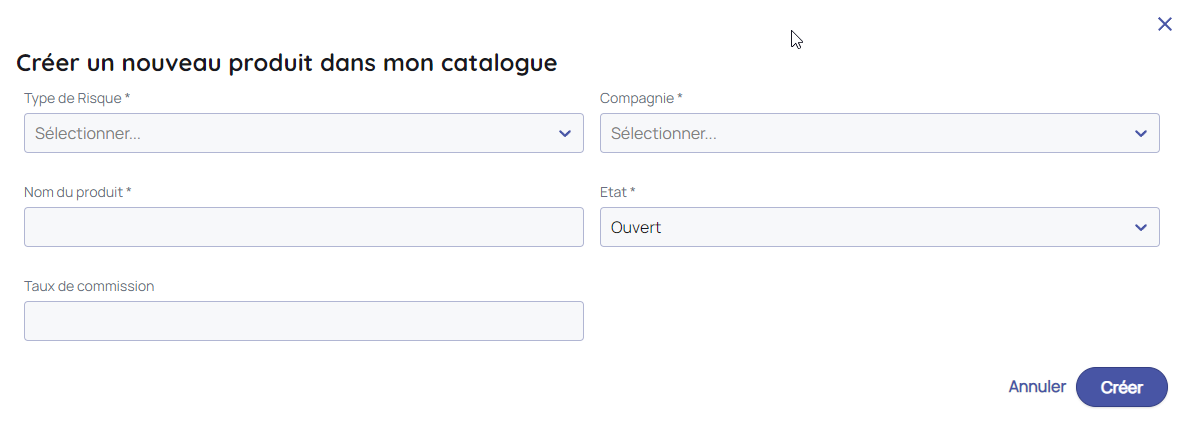1184x427 pixels.
Task: Click the Compagnie chevron arrow
Action: [1141, 133]
